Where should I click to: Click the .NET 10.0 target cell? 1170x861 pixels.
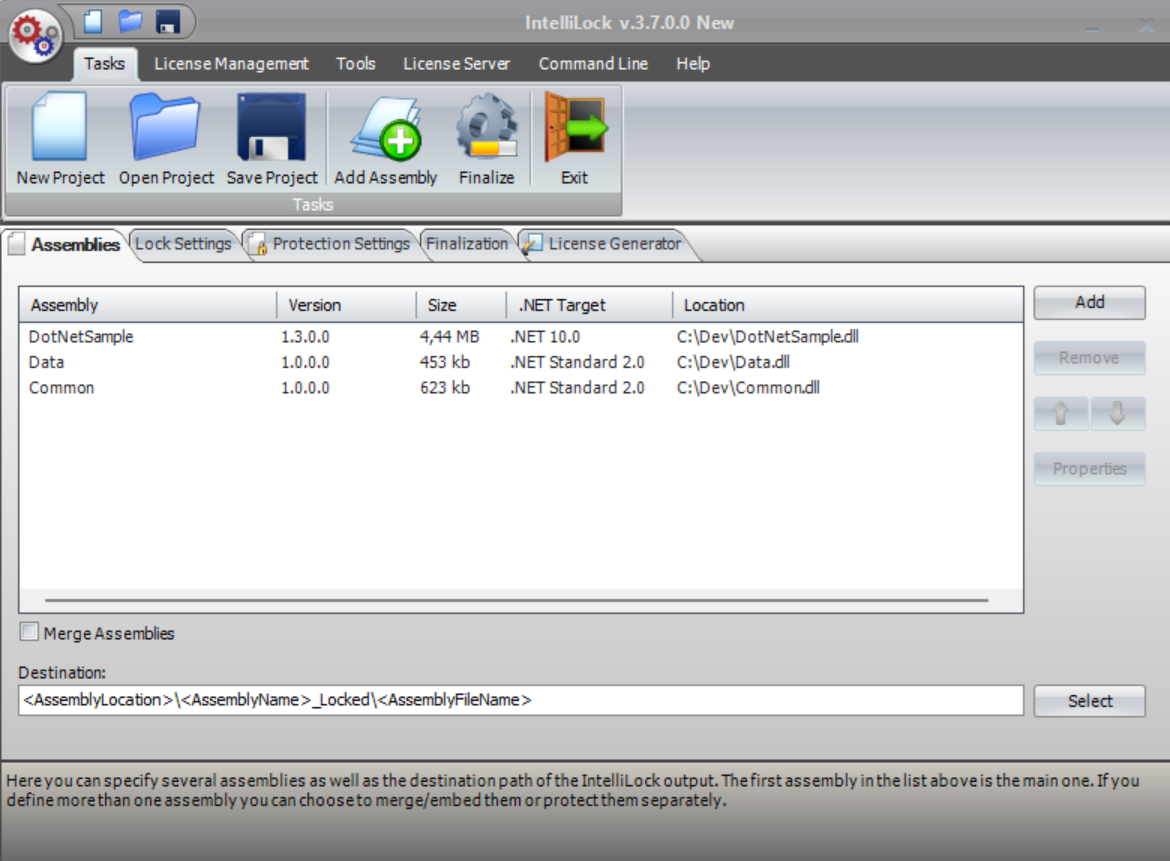(545, 336)
